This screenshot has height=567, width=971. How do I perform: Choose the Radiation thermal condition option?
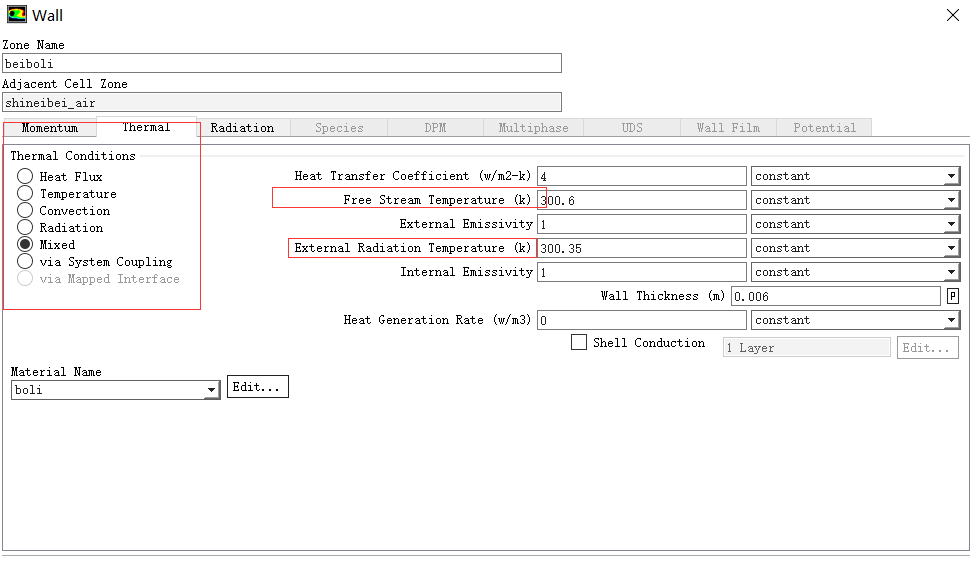[25, 228]
